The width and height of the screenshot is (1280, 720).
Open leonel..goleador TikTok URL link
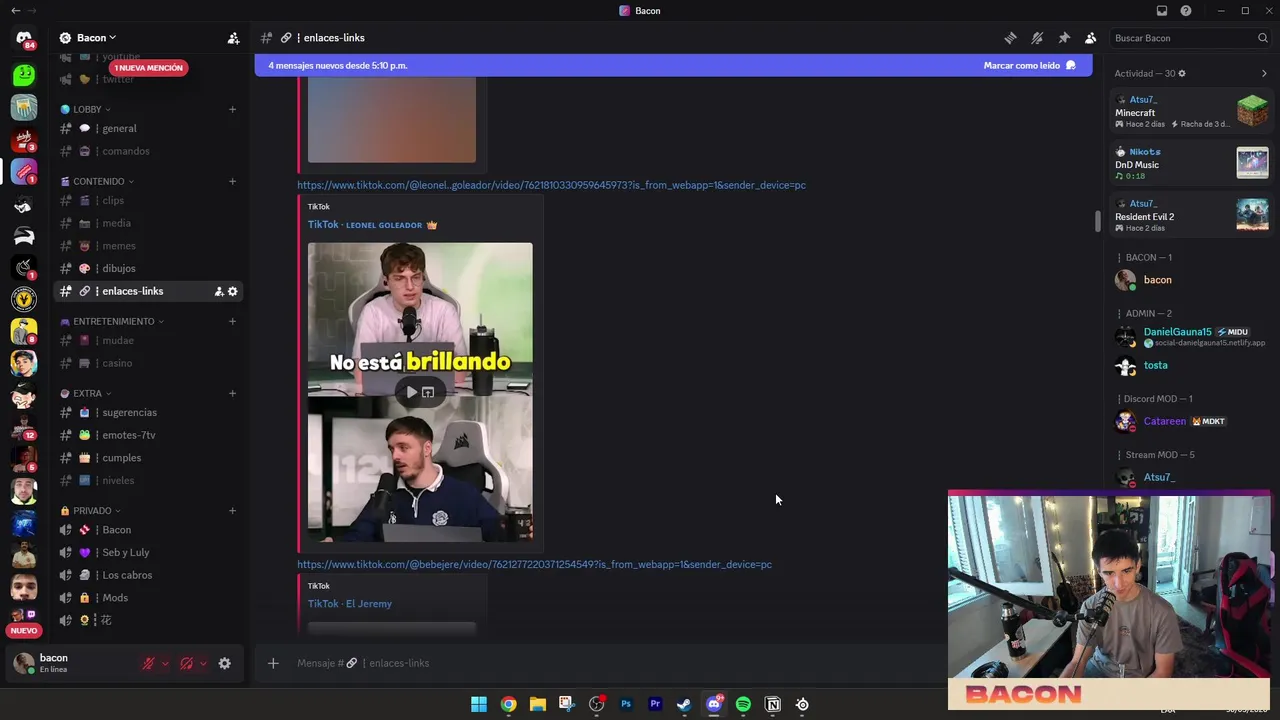point(551,185)
